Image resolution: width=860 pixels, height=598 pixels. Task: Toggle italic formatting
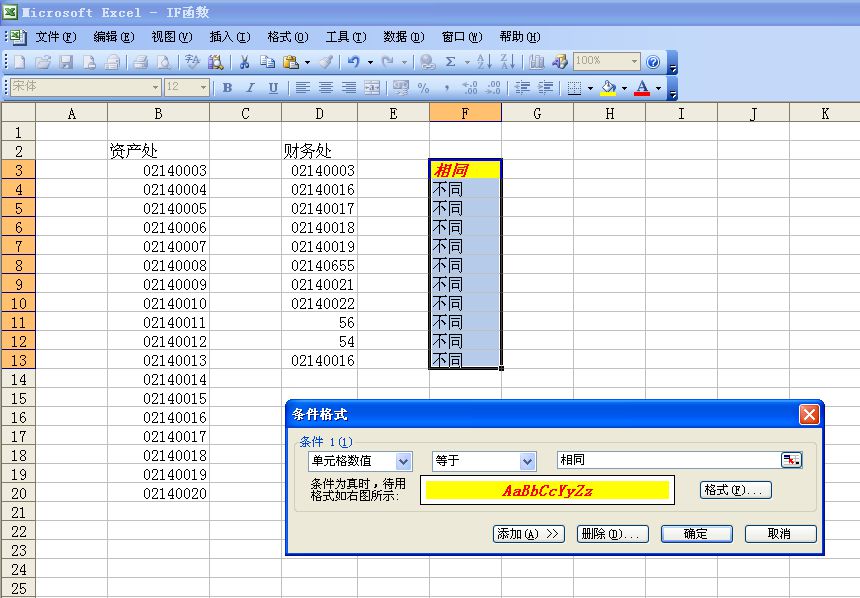[x=250, y=88]
